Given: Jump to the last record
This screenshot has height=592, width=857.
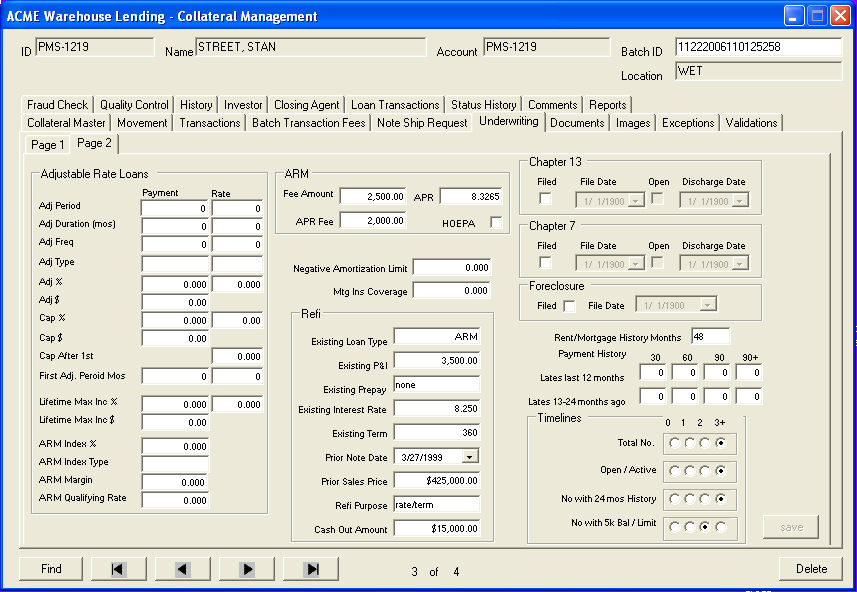Looking at the screenshot, I should pyautogui.click(x=310, y=569).
